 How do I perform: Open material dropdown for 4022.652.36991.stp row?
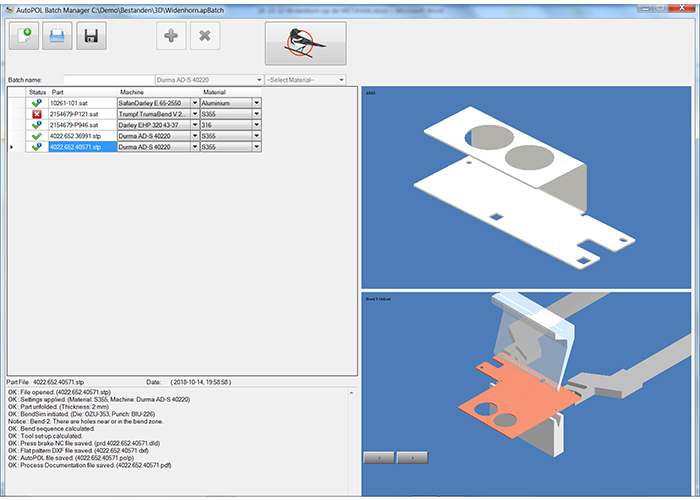tap(256, 136)
